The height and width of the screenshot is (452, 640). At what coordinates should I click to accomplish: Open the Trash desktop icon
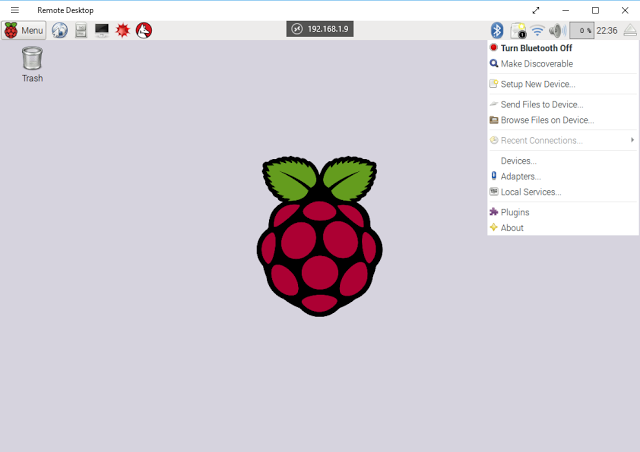pyautogui.click(x=32, y=64)
